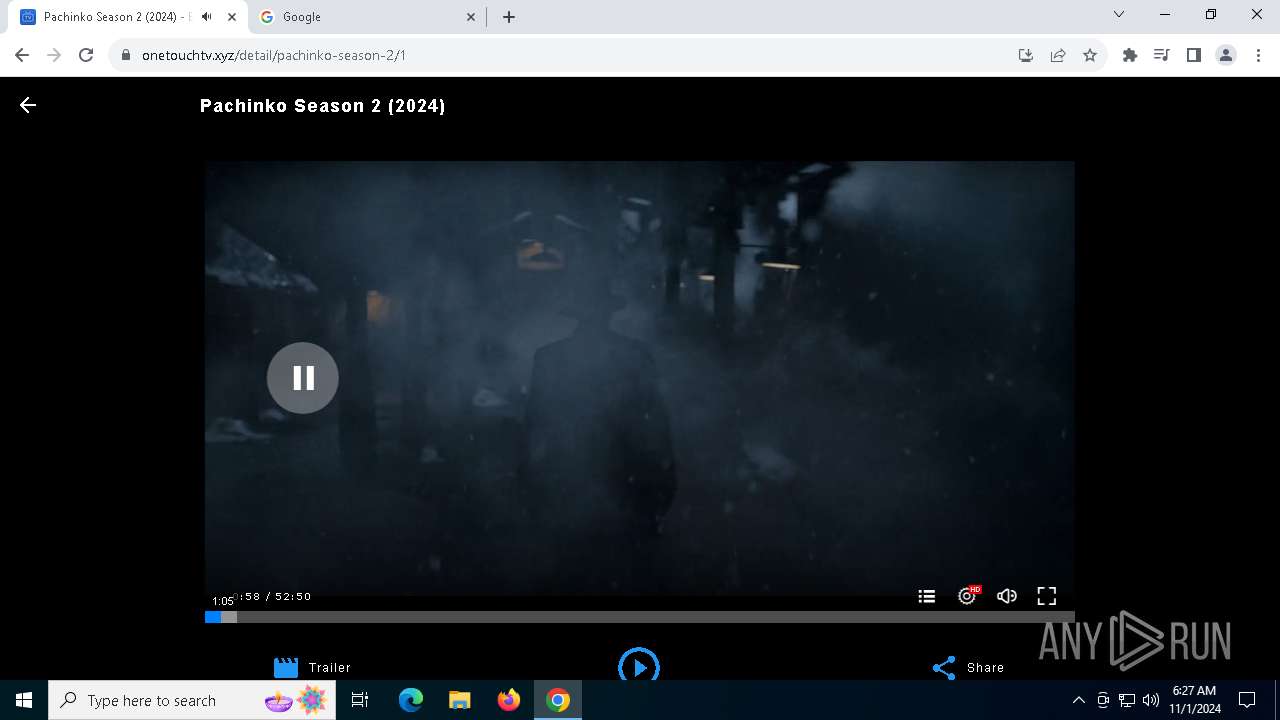The width and height of the screenshot is (1280, 720).
Task: Share this page from address bar
Action: 1058,55
